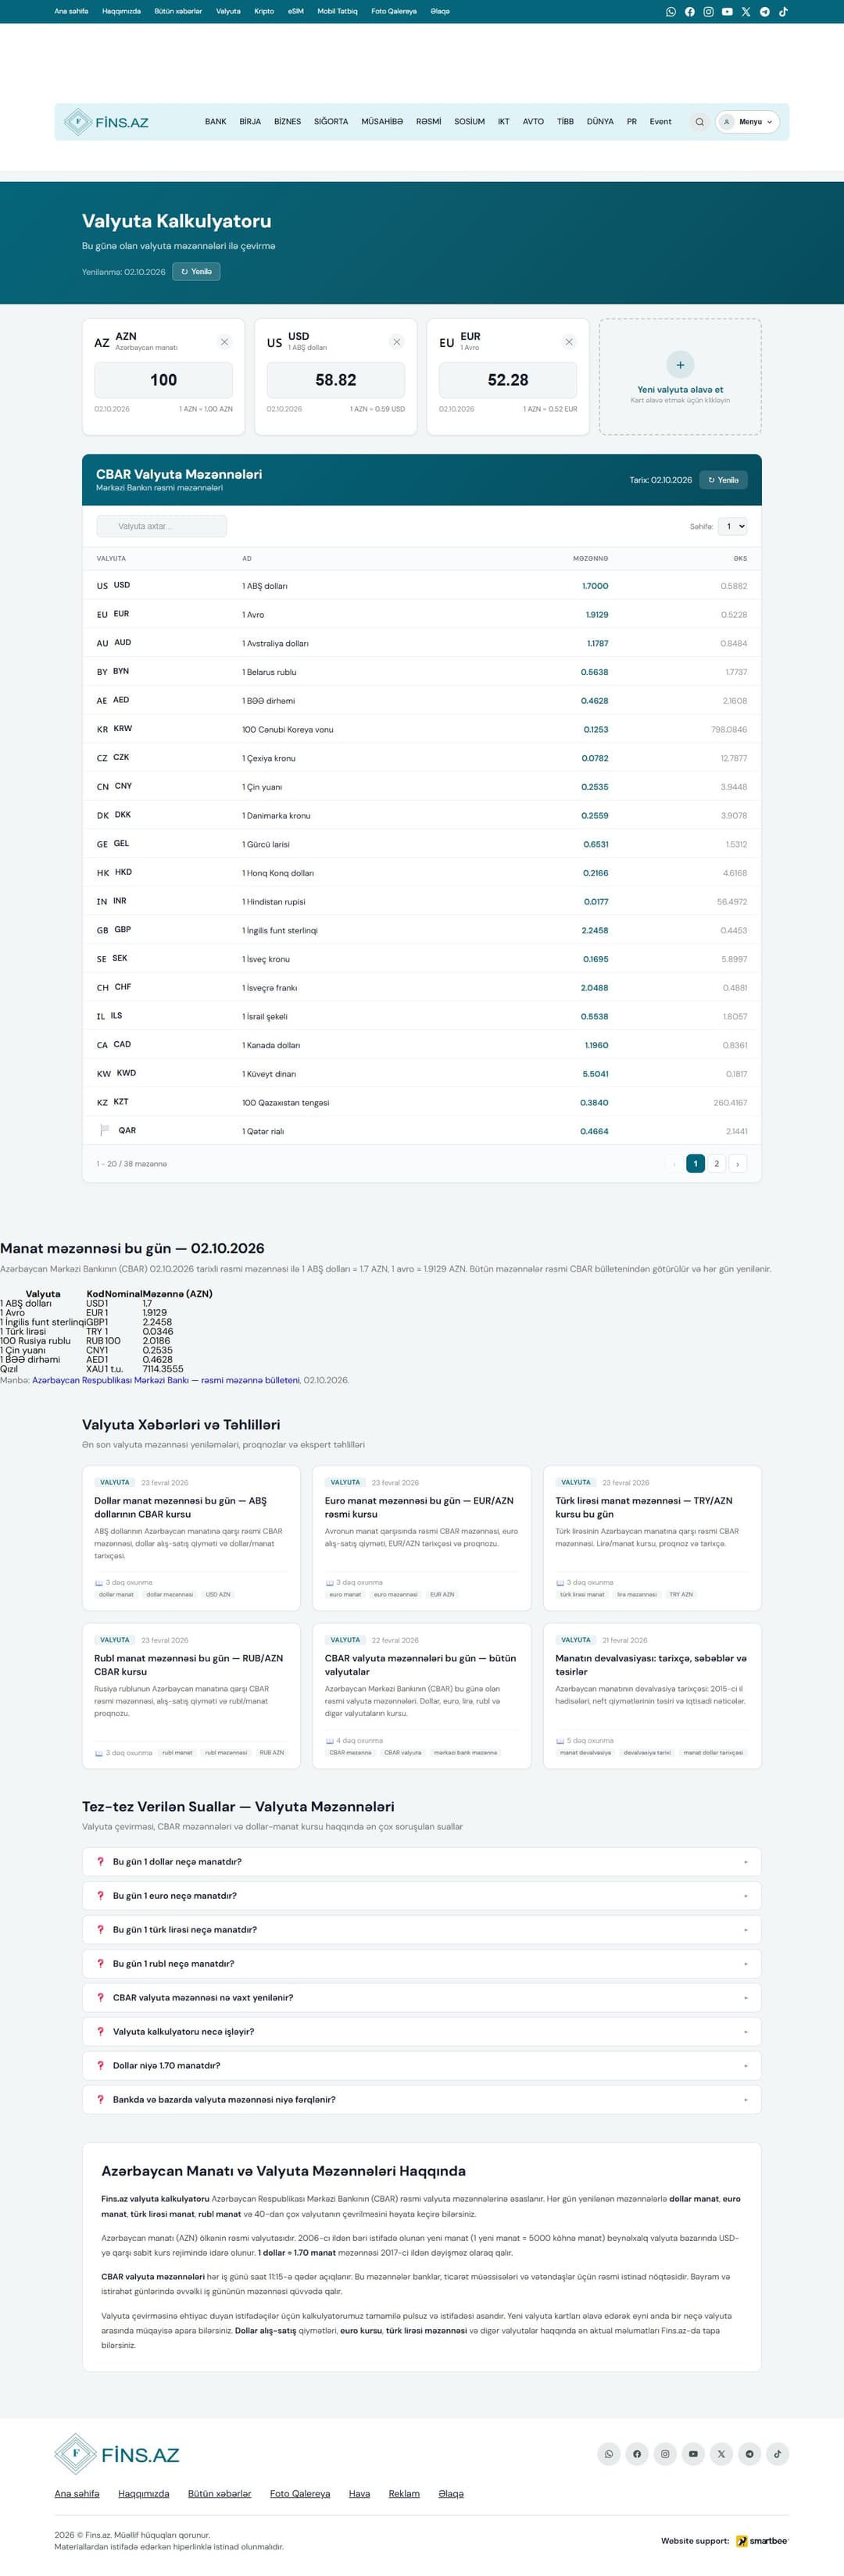This screenshot has width=844, height=2576.
Task: Open the "Manatın devalvasiyası" news card
Action: [652, 1696]
